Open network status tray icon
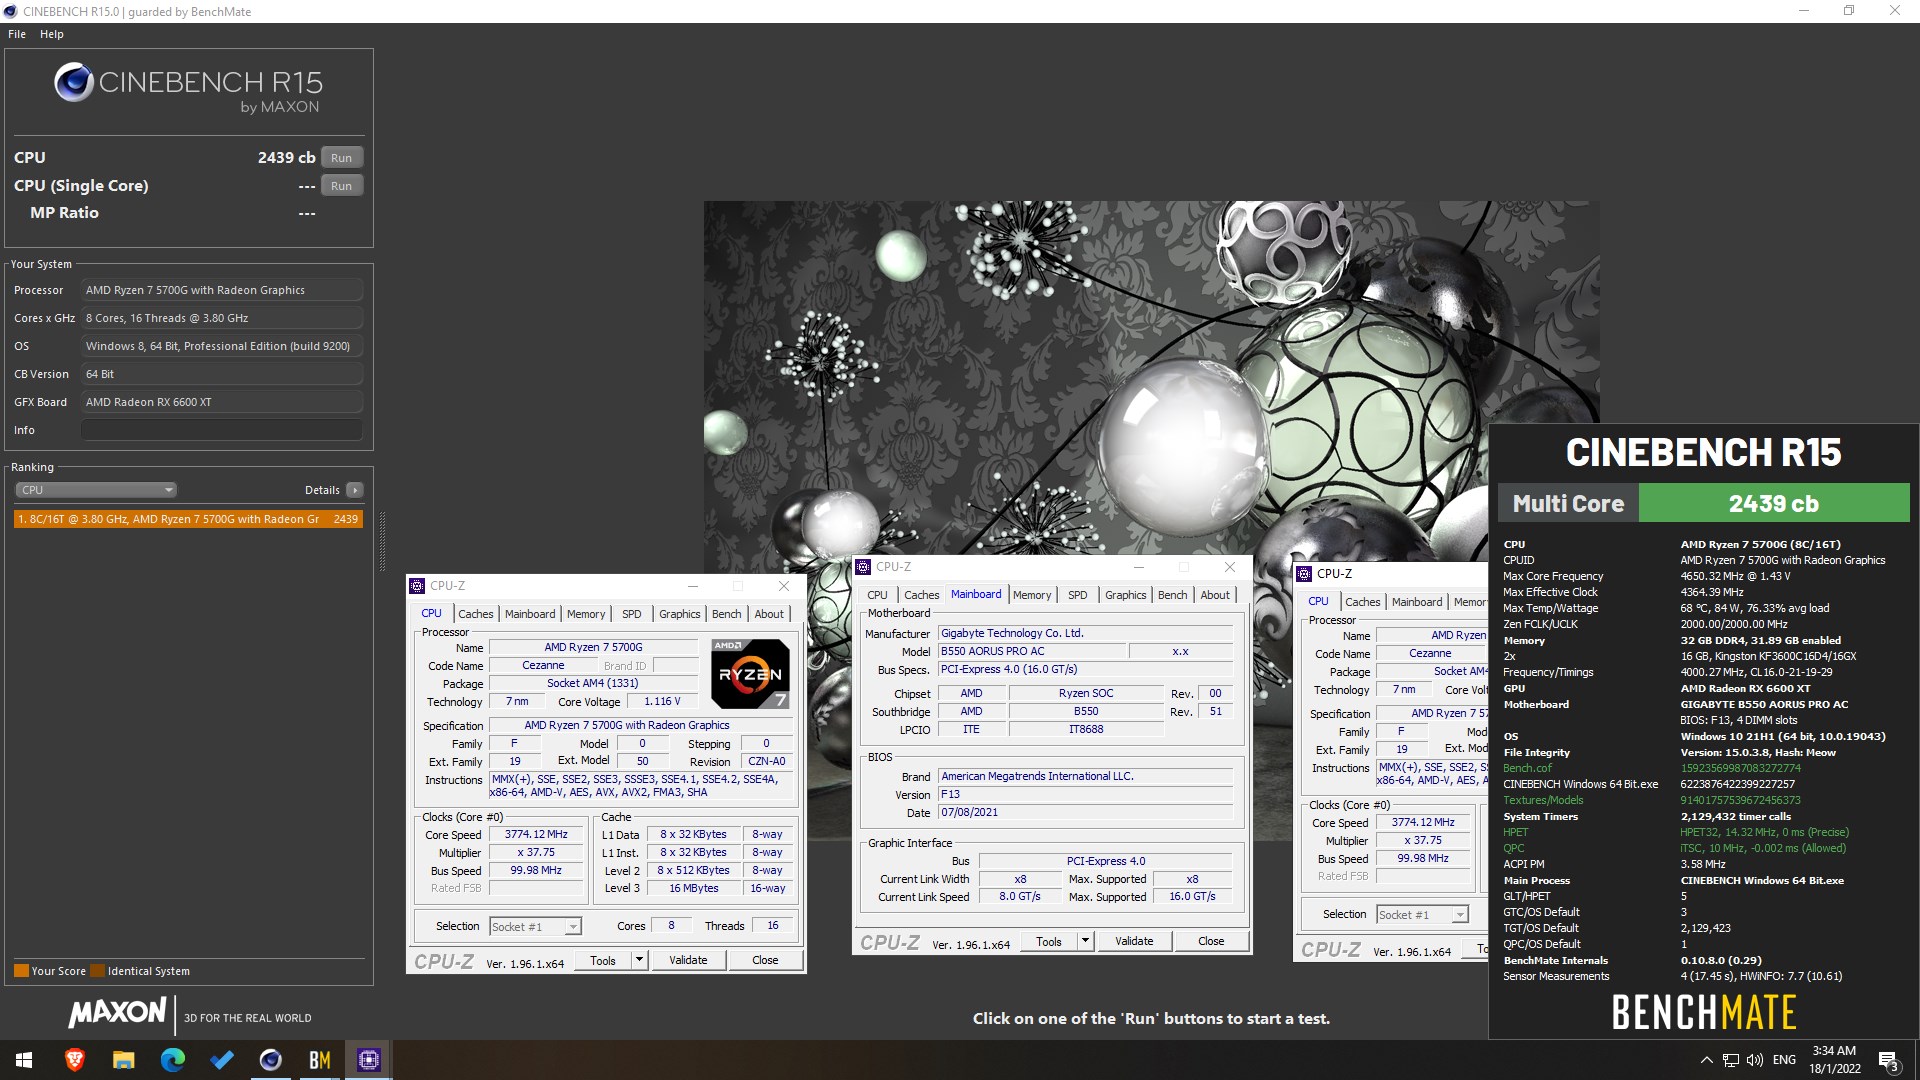The image size is (1920, 1080). pos(1731,1060)
